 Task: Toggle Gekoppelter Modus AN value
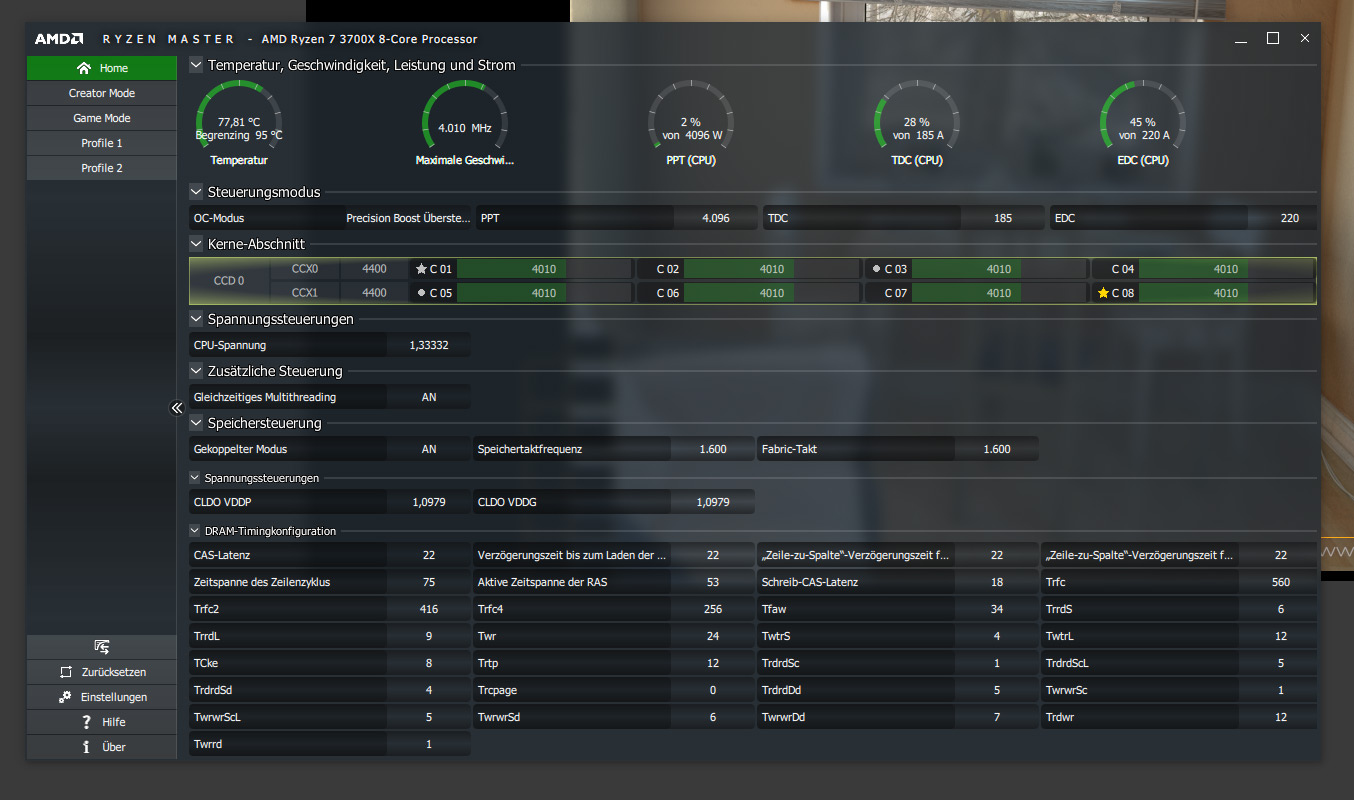click(429, 449)
